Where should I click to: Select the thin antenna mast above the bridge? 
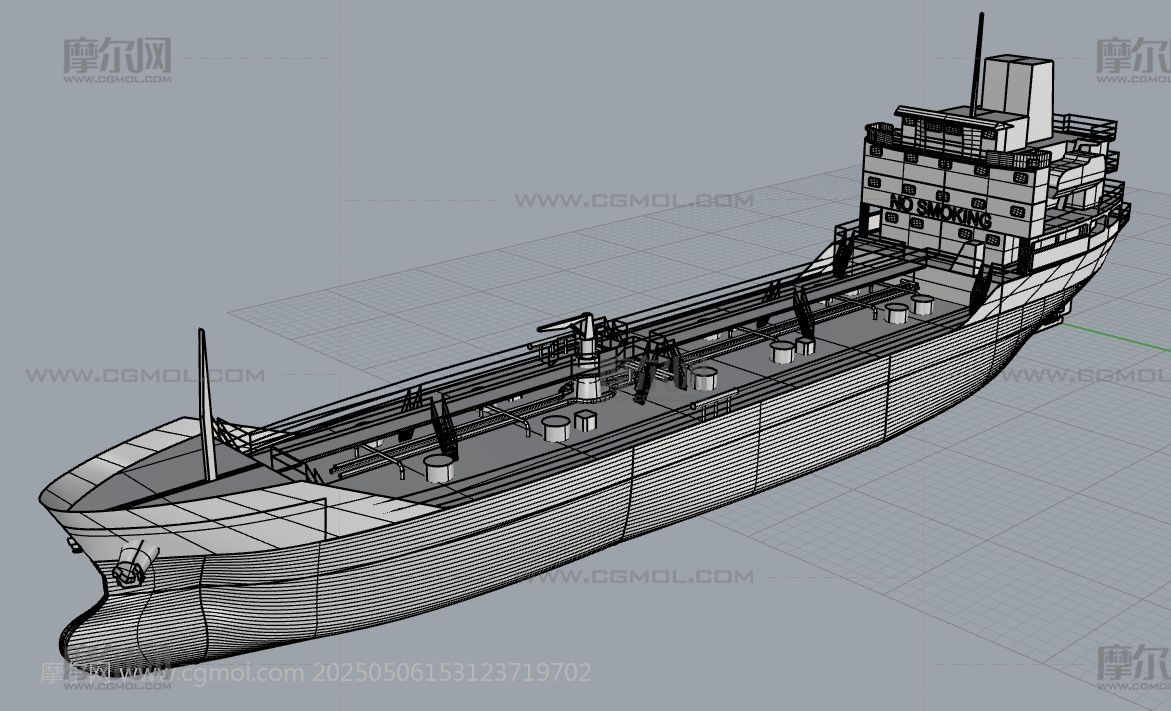point(977,63)
